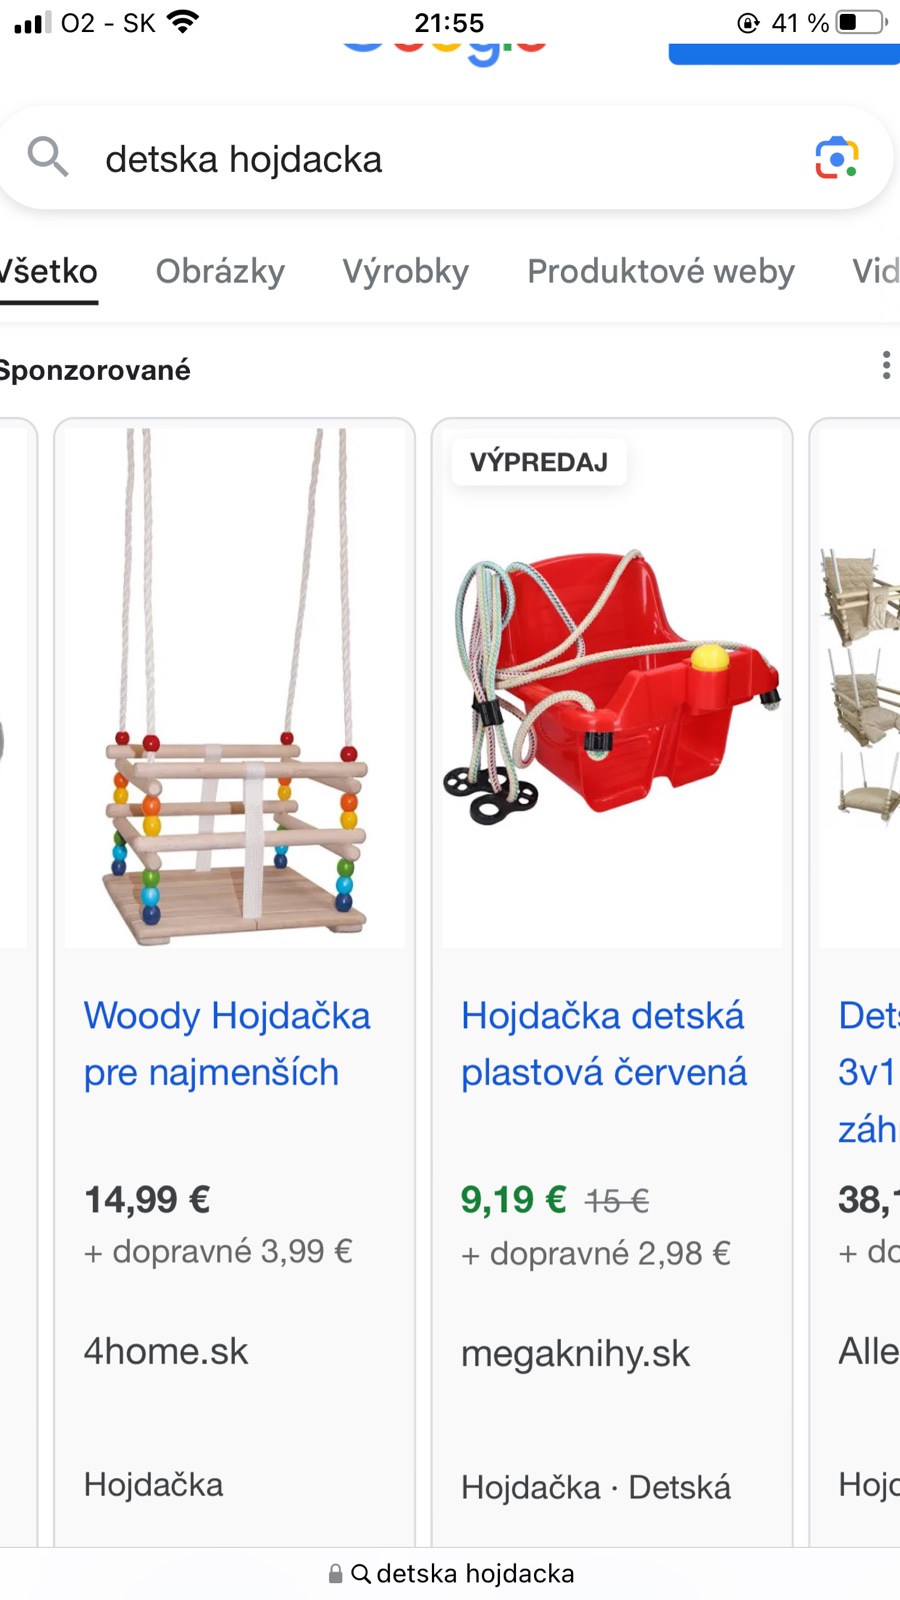Open the sponsored ads three-dot menu
900x1600 pixels.
coord(886,365)
